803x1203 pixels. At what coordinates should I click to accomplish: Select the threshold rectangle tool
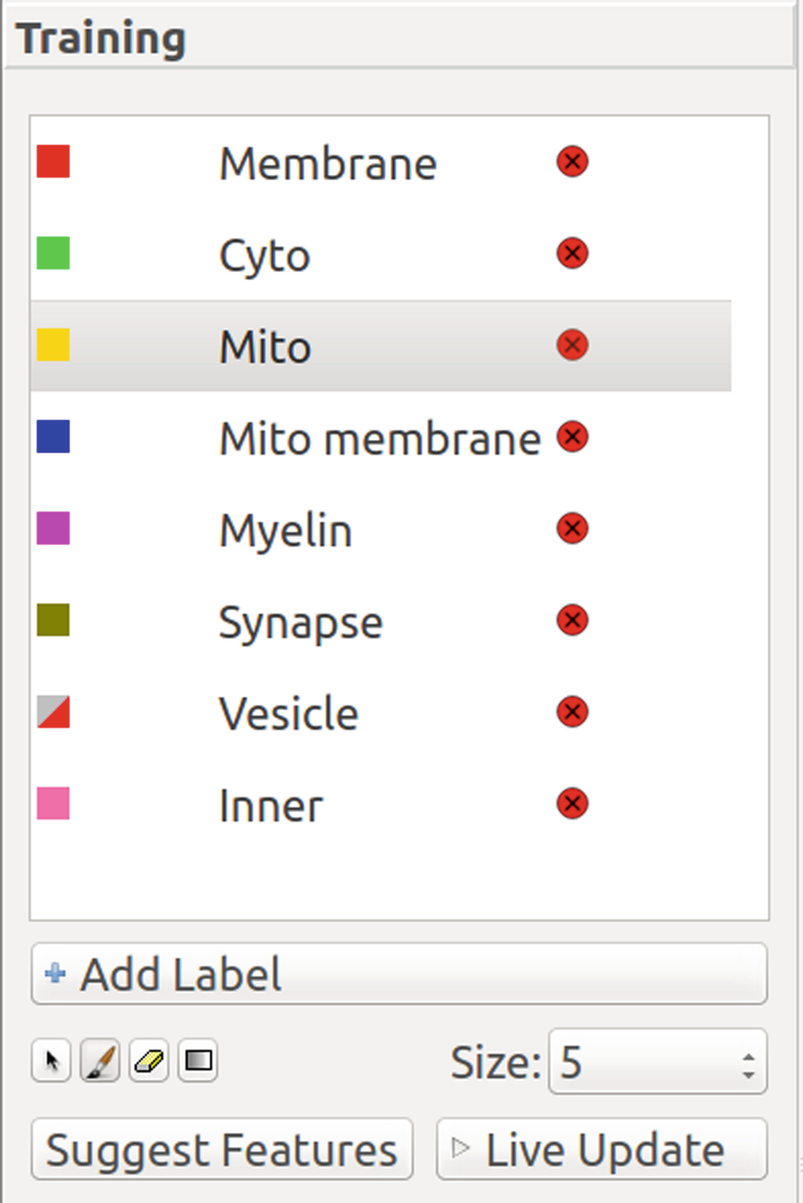coord(198,1061)
